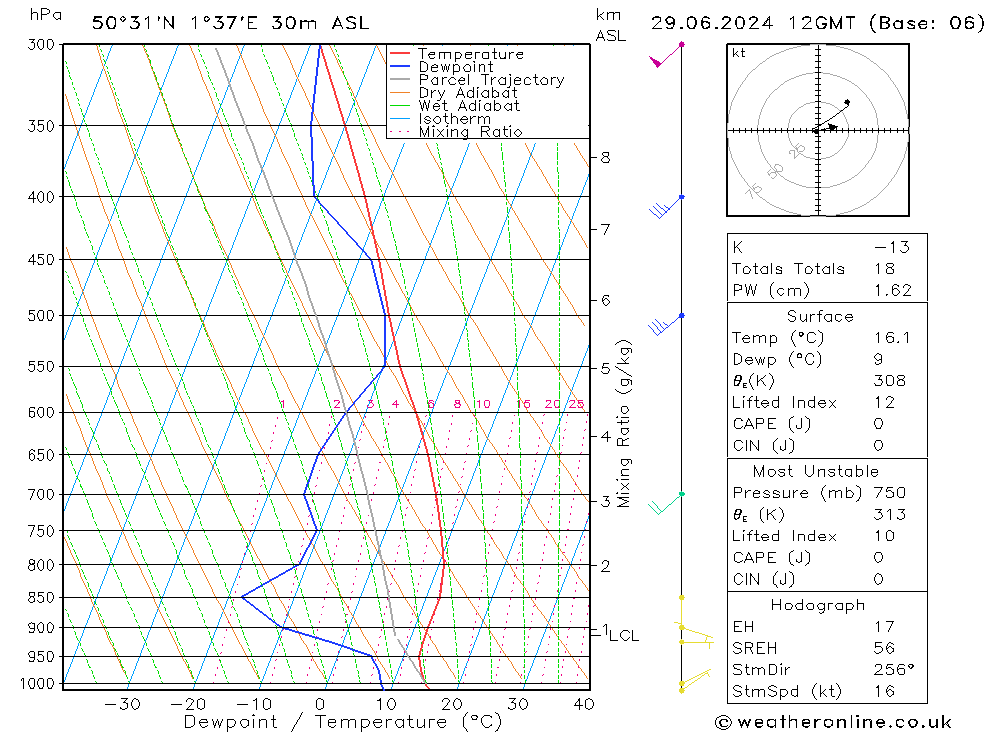Click the '1000' pressure level label
The image size is (1000, 733).
(38, 684)
